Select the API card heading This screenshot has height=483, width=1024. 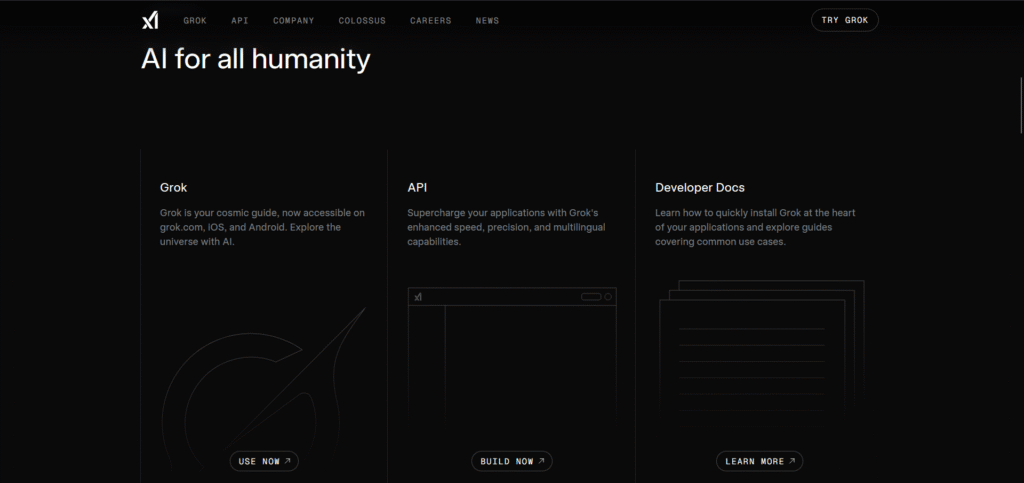coord(418,187)
